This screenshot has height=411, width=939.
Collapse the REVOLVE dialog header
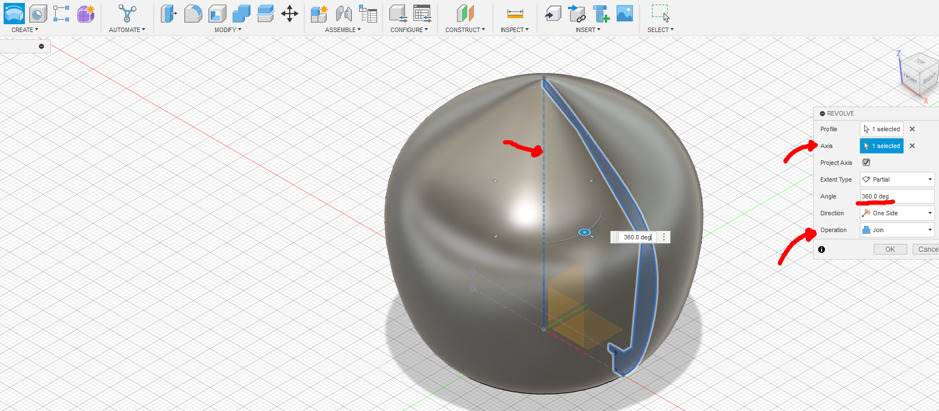tap(822, 113)
